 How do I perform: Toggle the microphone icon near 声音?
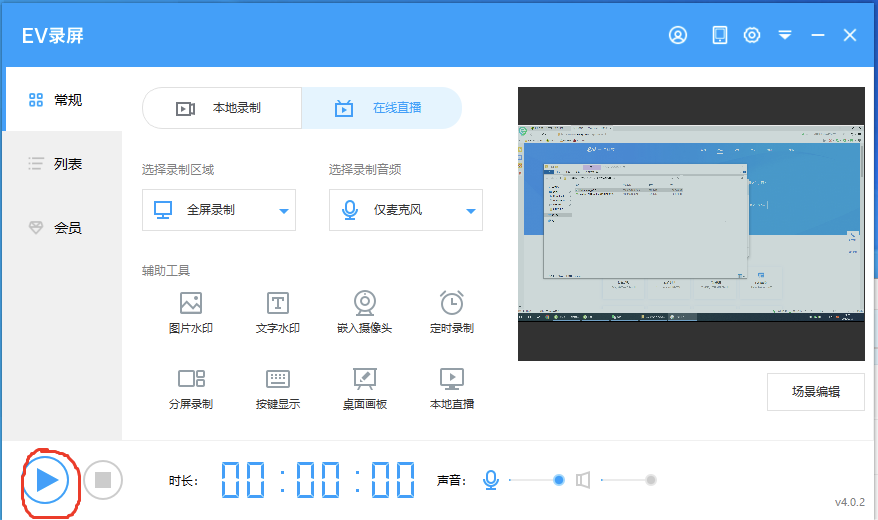(x=491, y=480)
